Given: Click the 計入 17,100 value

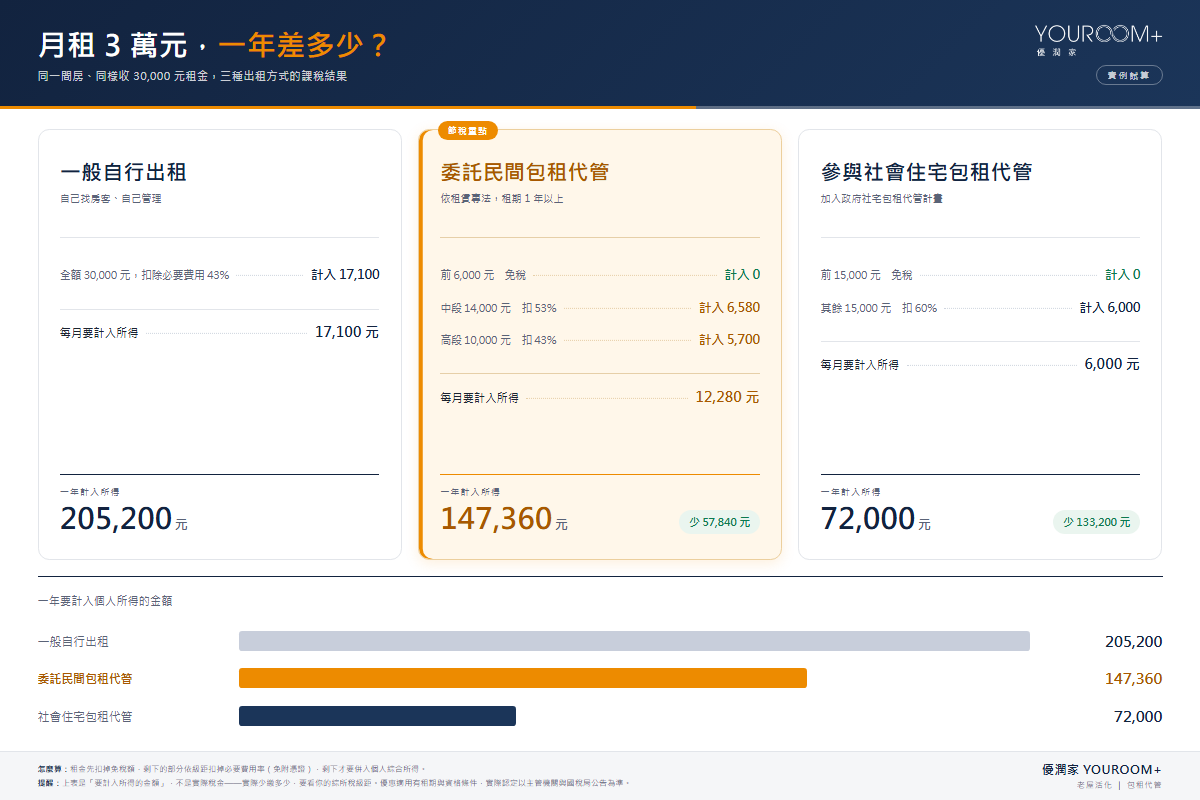Looking at the screenshot, I should click(x=346, y=275).
